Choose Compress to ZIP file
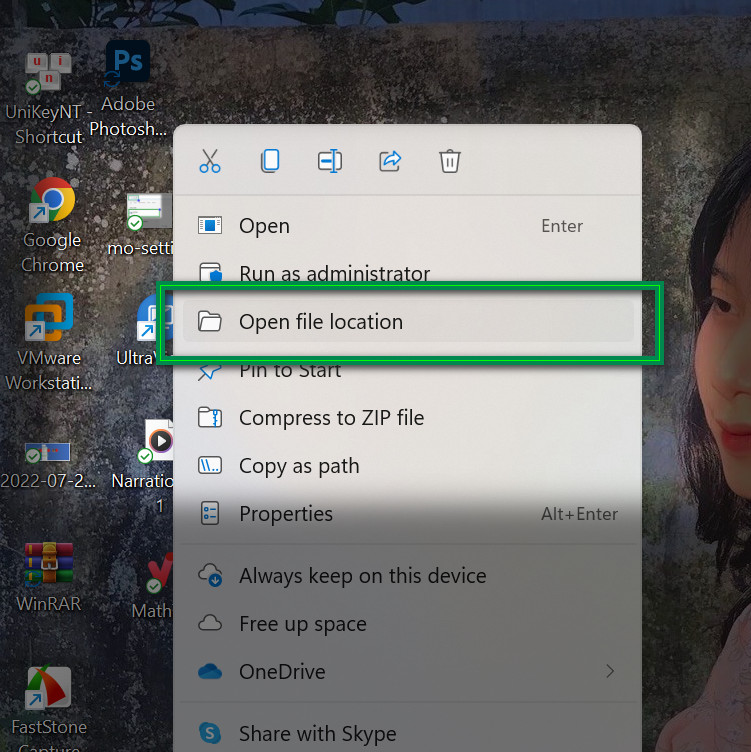This screenshot has height=752, width=751. (x=408, y=418)
